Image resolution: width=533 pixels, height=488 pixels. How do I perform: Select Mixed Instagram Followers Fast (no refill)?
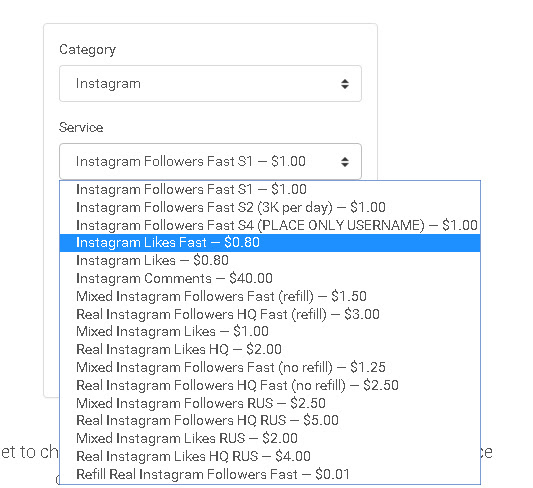tap(270, 367)
